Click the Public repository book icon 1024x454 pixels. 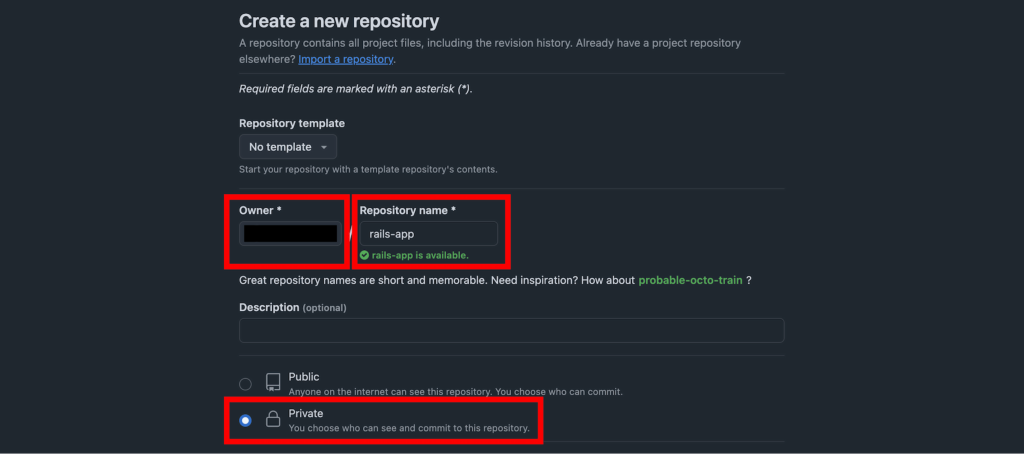(273, 383)
